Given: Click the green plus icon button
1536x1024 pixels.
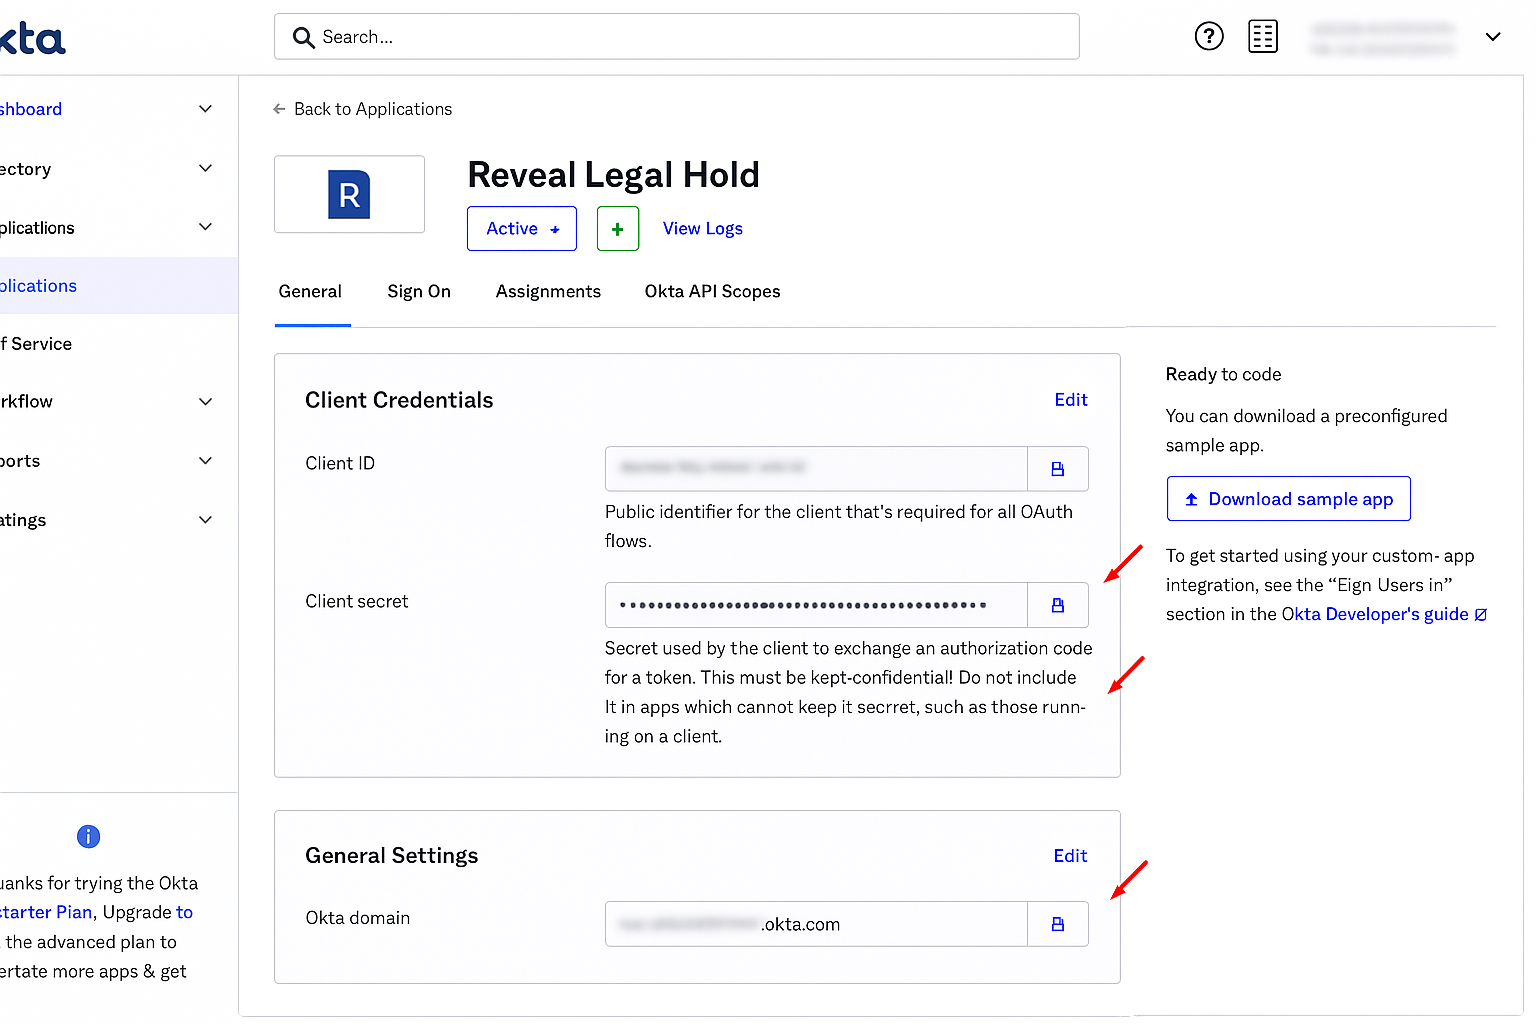Looking at the screenshot, I should [x=617, y=229].
